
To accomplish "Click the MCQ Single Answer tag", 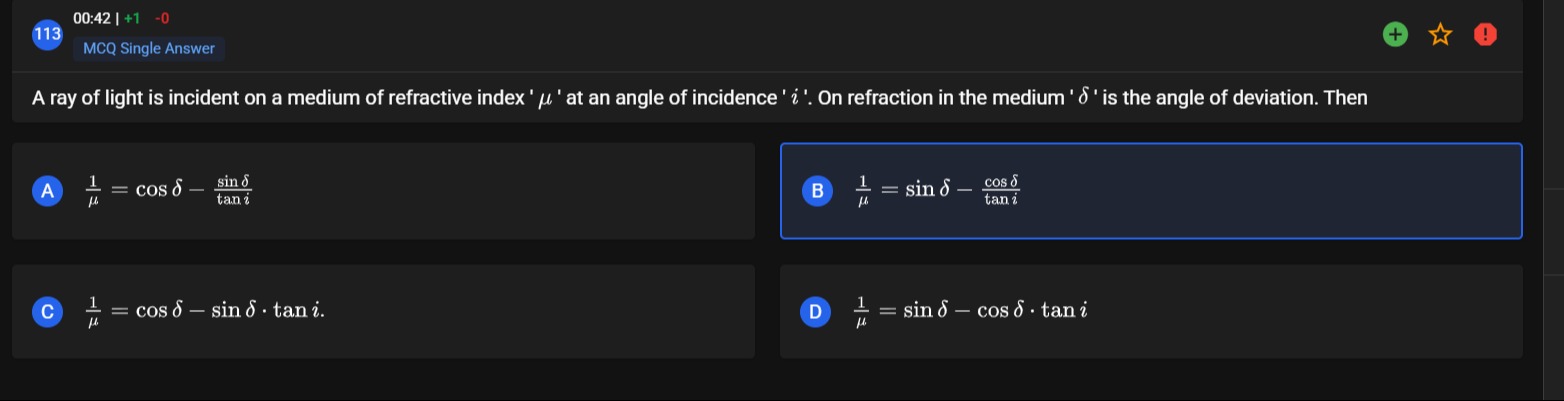I will (x=149, y=48).
